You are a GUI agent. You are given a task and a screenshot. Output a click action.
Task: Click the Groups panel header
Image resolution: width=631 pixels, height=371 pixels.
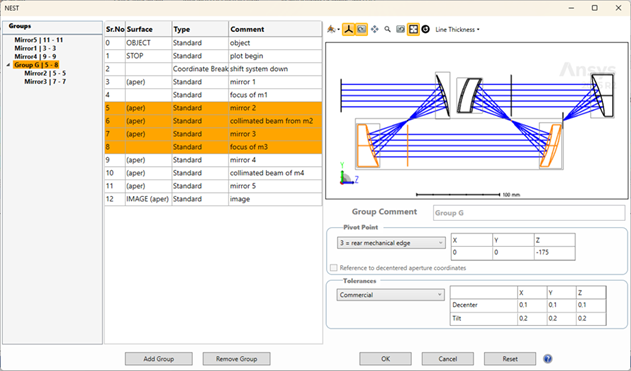(x=52, y=27)
